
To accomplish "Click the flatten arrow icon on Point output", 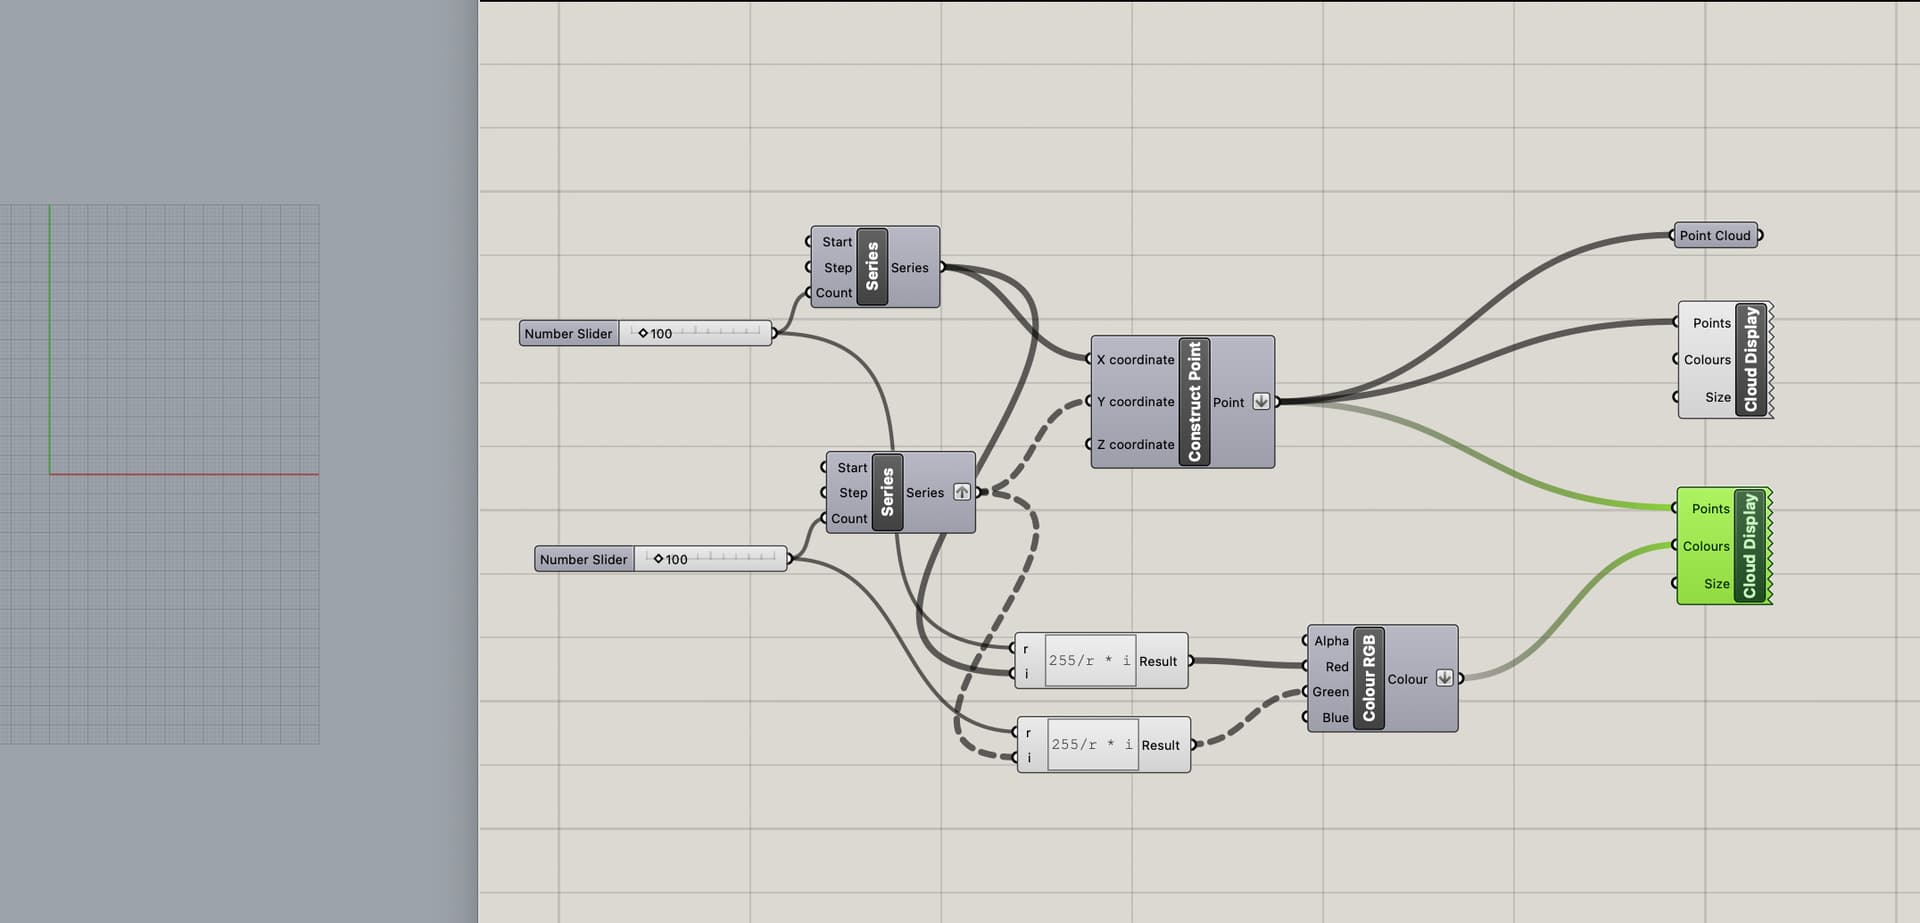I will (x=1261, y=401).
